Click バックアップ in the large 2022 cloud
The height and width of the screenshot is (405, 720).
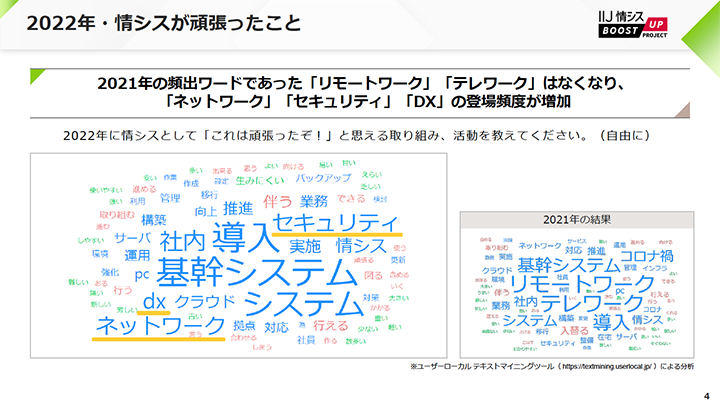coord(322,177)
